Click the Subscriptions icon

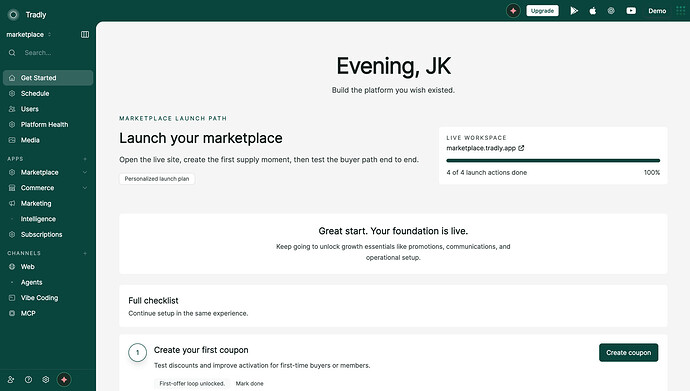[x=12, y=234]
